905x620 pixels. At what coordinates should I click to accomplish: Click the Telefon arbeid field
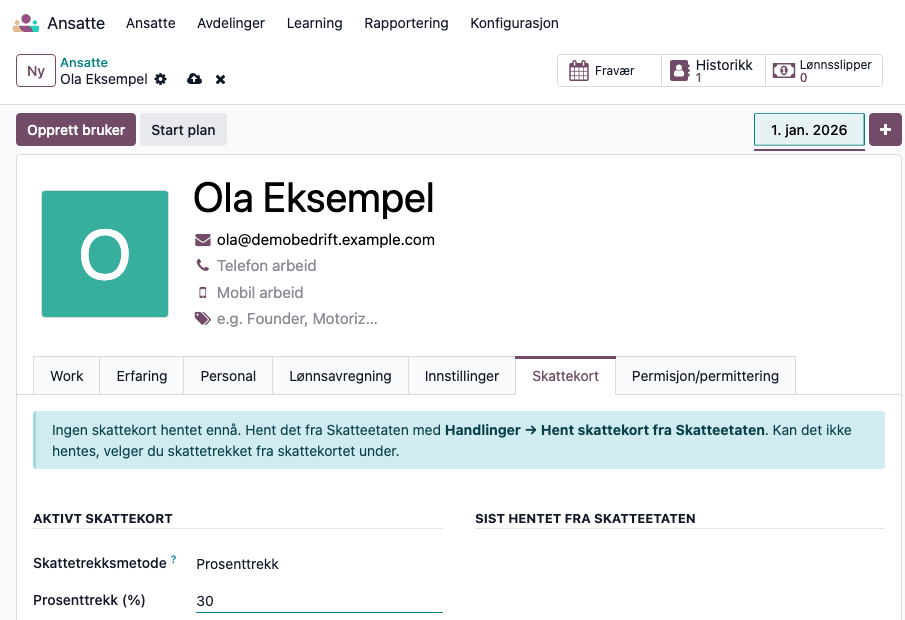tap(267, 266)
